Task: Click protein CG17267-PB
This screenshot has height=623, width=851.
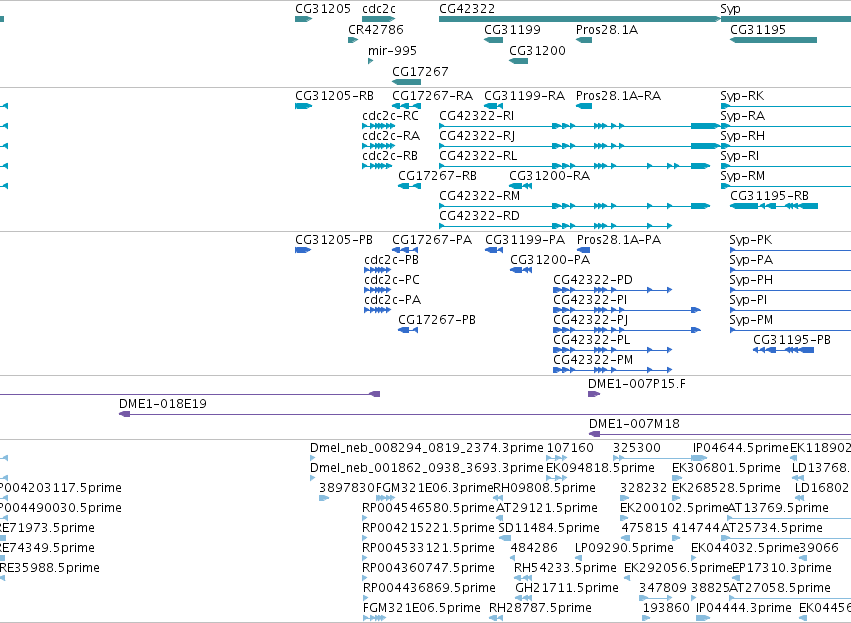Action: [x=408, y=330]
